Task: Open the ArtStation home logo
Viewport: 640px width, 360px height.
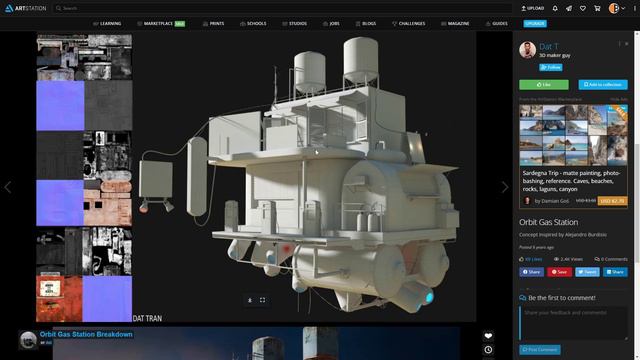Action: (25, 8)
